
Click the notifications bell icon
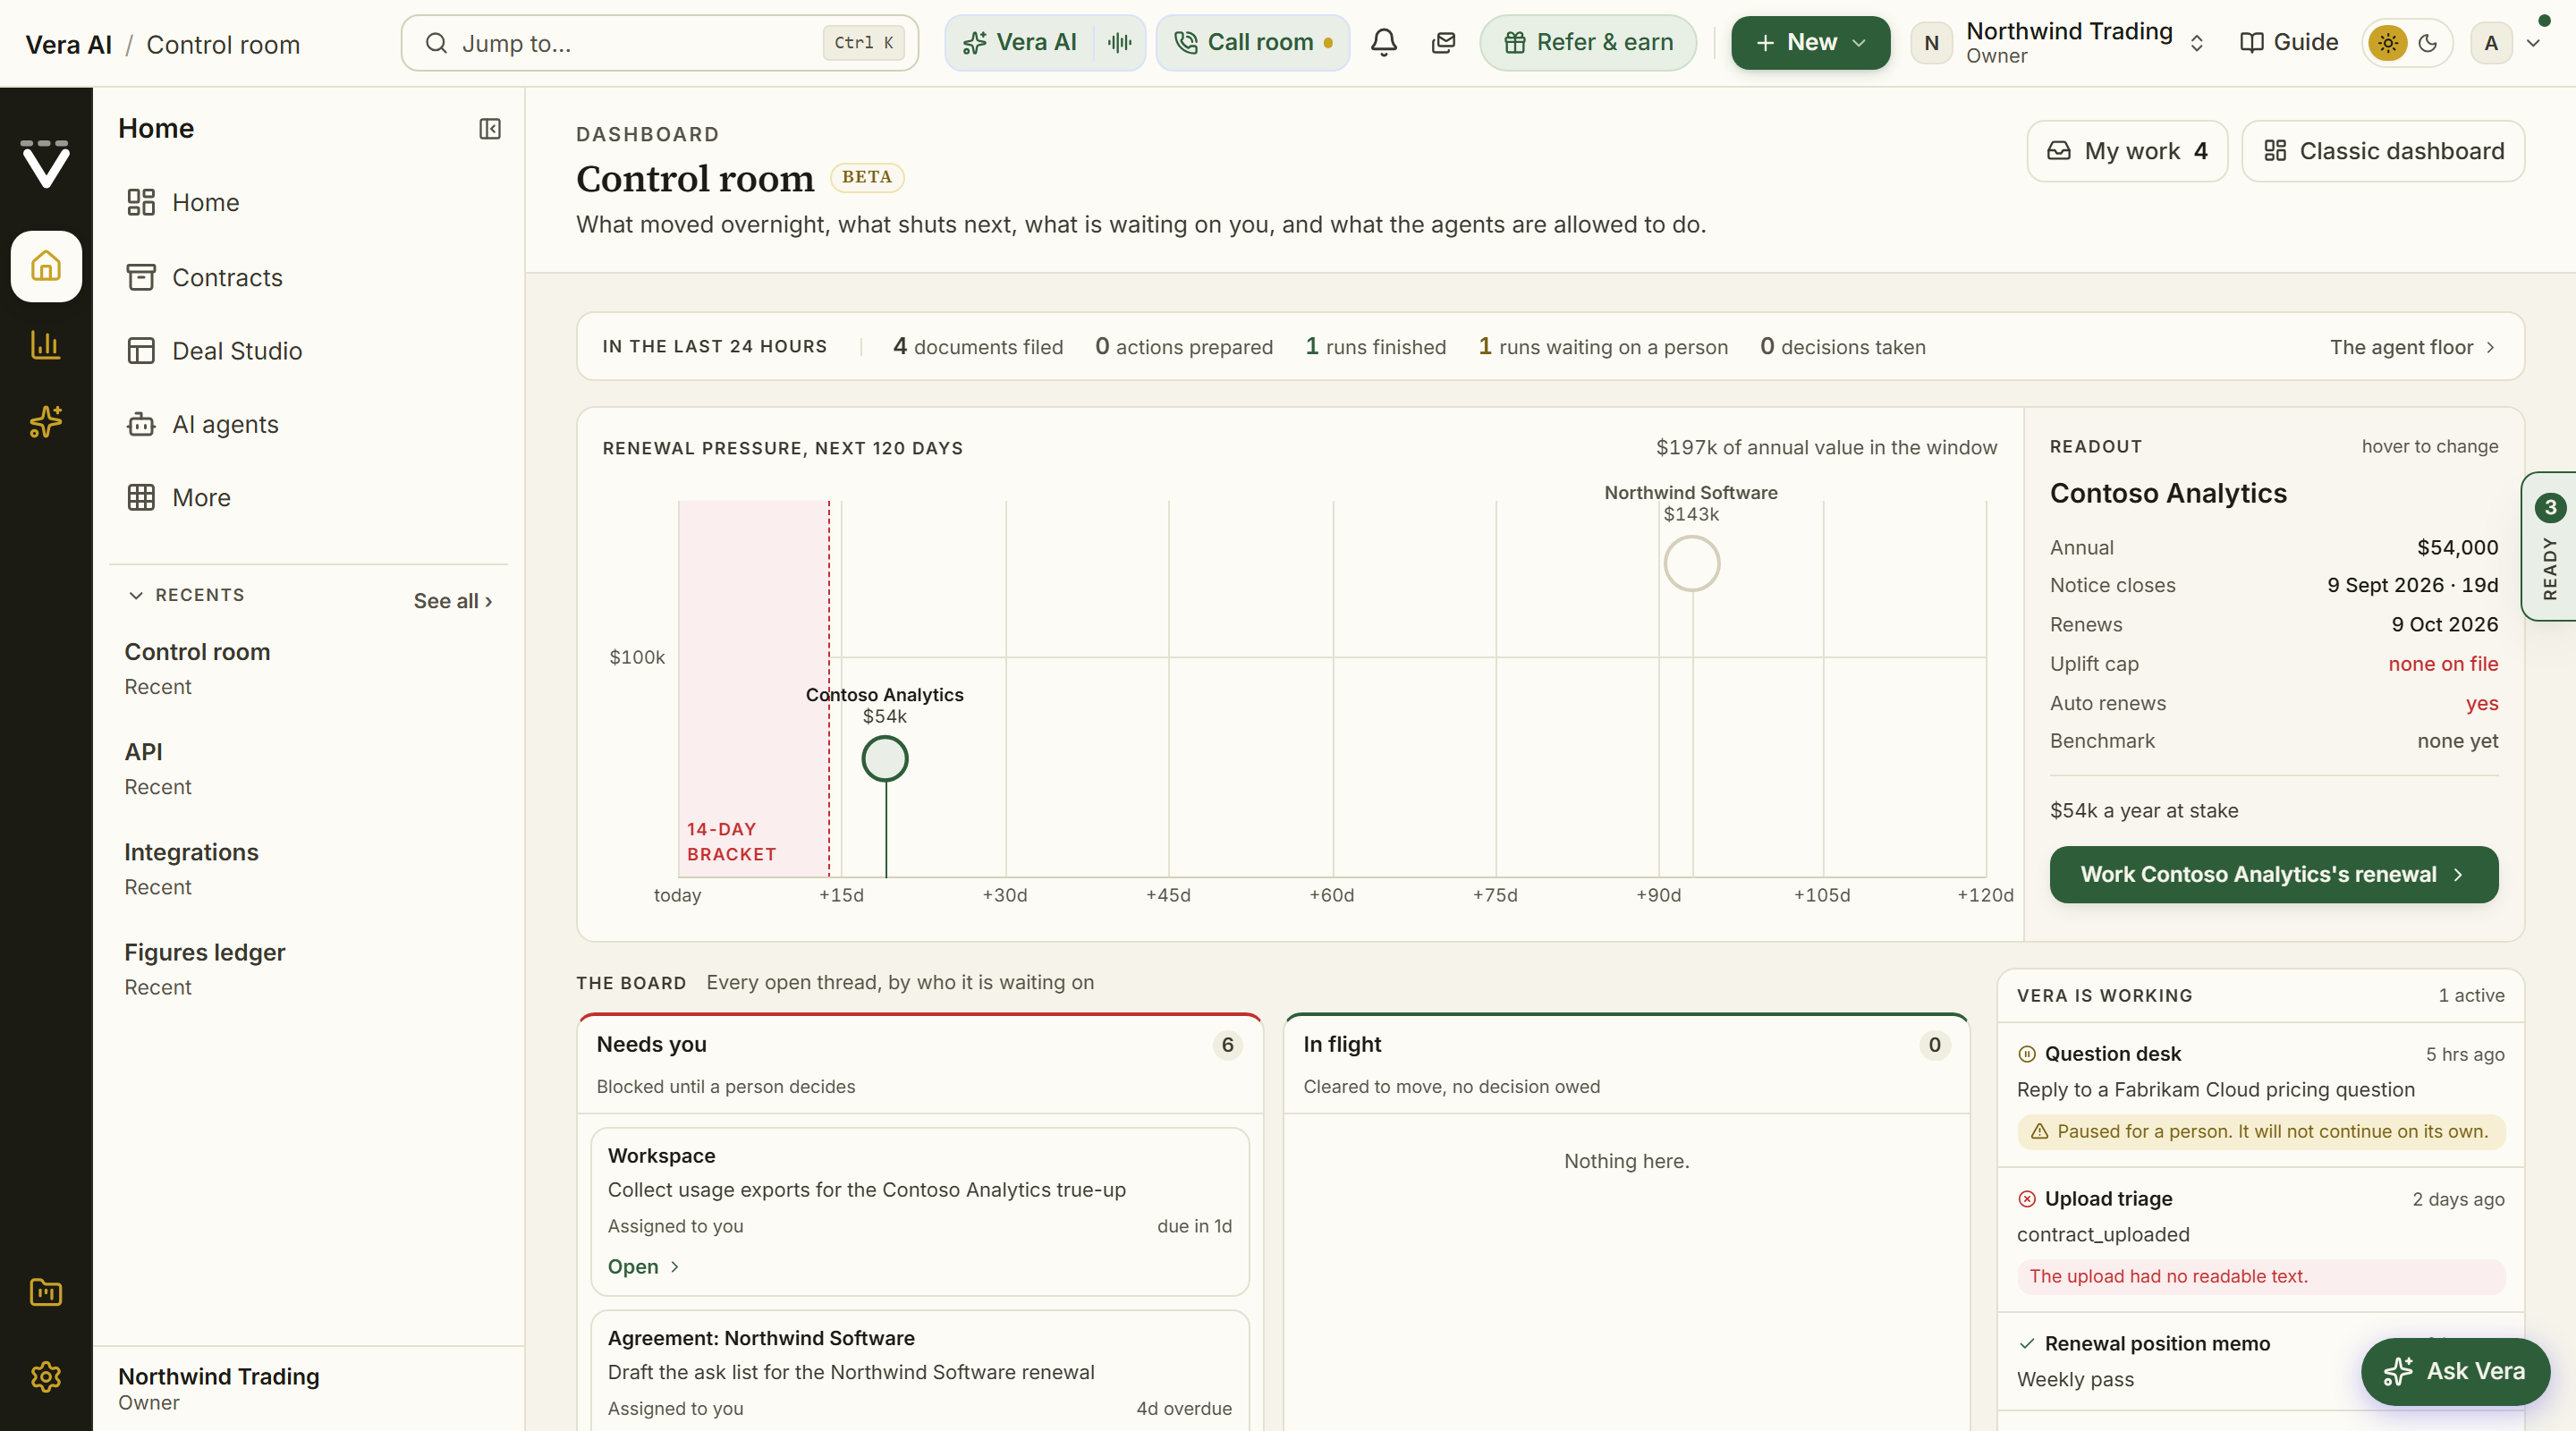(x=1384, y=43)
